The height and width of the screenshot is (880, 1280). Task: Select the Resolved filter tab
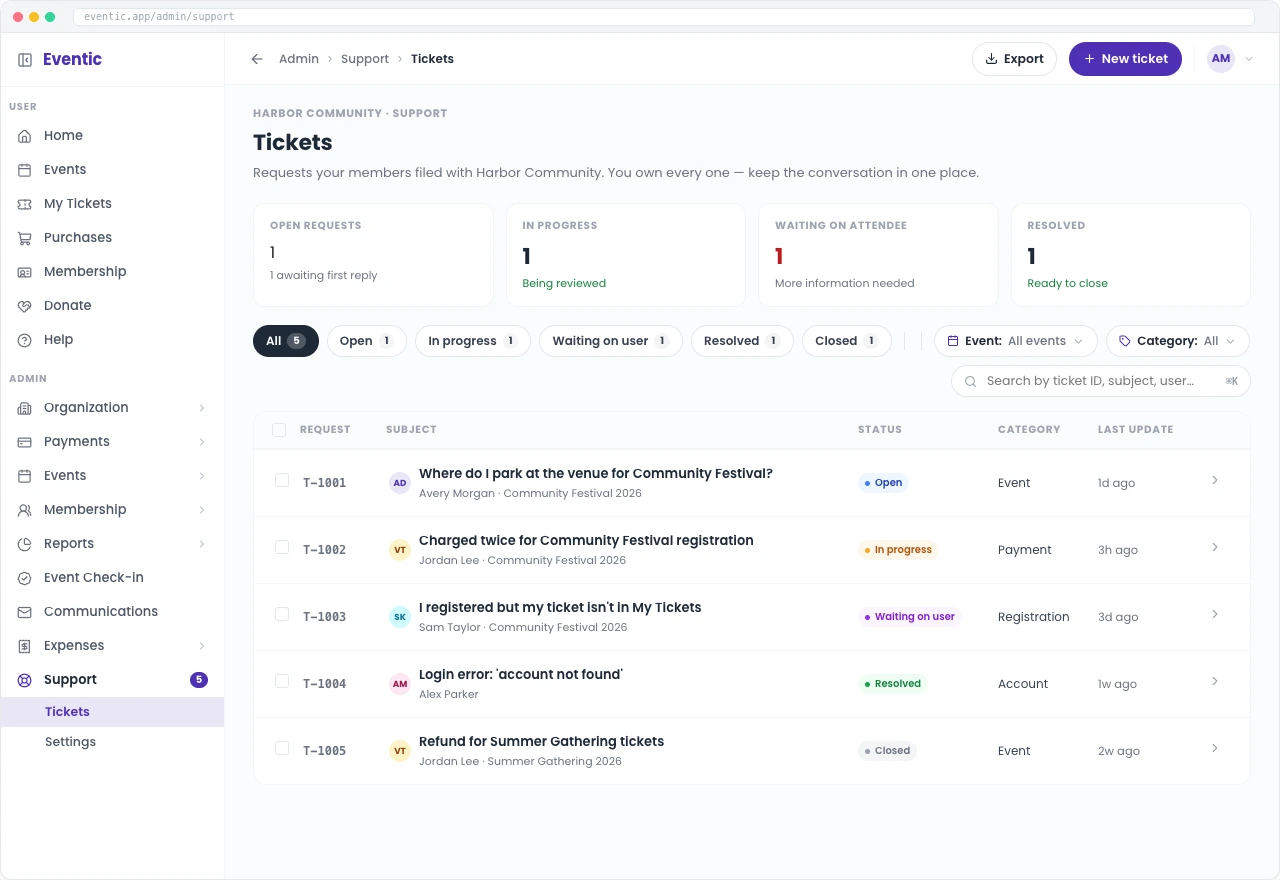pyautogui.click(x=742, y=341)
